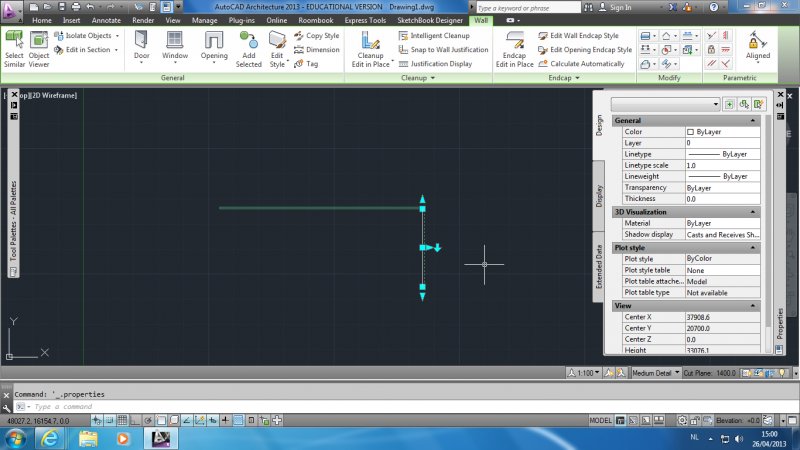Open the 1:100 annotation scale dropdown
This screenshot has height=450, width=800.
click(x=584, y=373)
